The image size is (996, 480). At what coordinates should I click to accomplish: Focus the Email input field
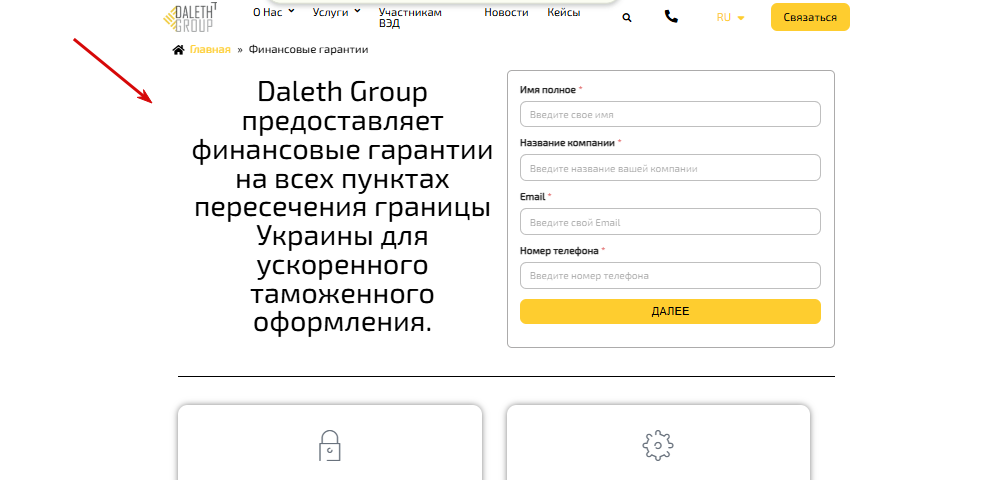[x=670, y=222]
